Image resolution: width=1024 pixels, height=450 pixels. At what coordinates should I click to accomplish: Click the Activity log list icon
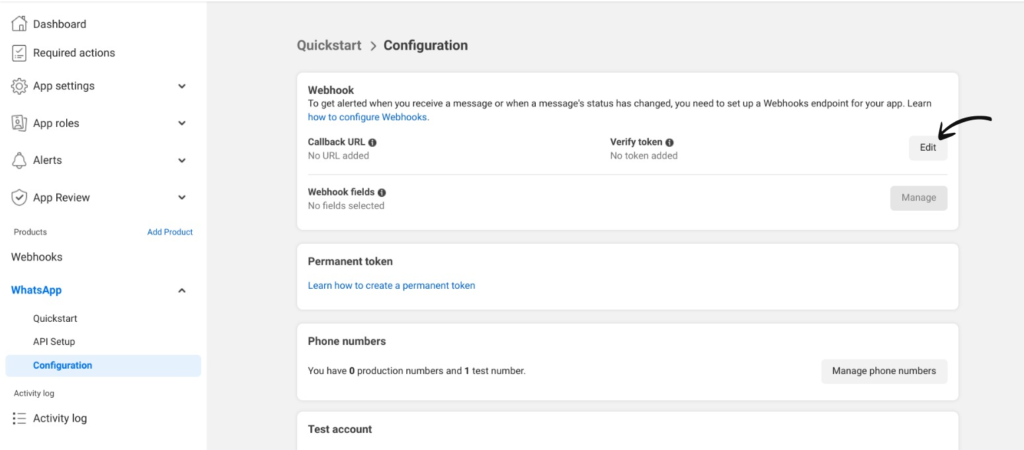coord(20,419)
